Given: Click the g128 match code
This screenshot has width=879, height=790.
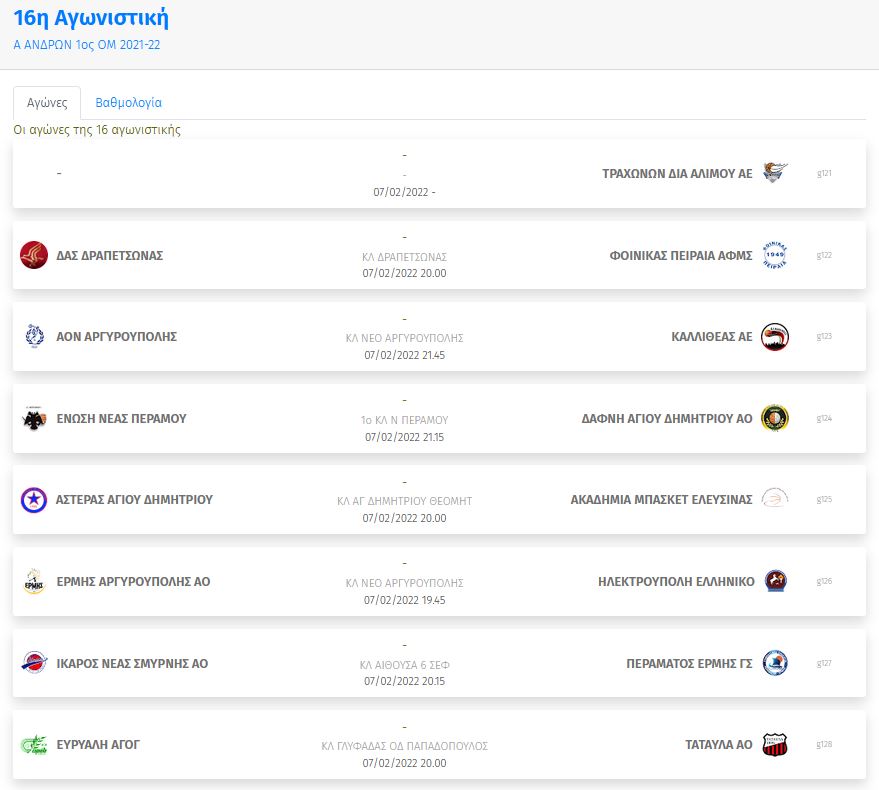Looking at the screenshot, I should [824, 744].
